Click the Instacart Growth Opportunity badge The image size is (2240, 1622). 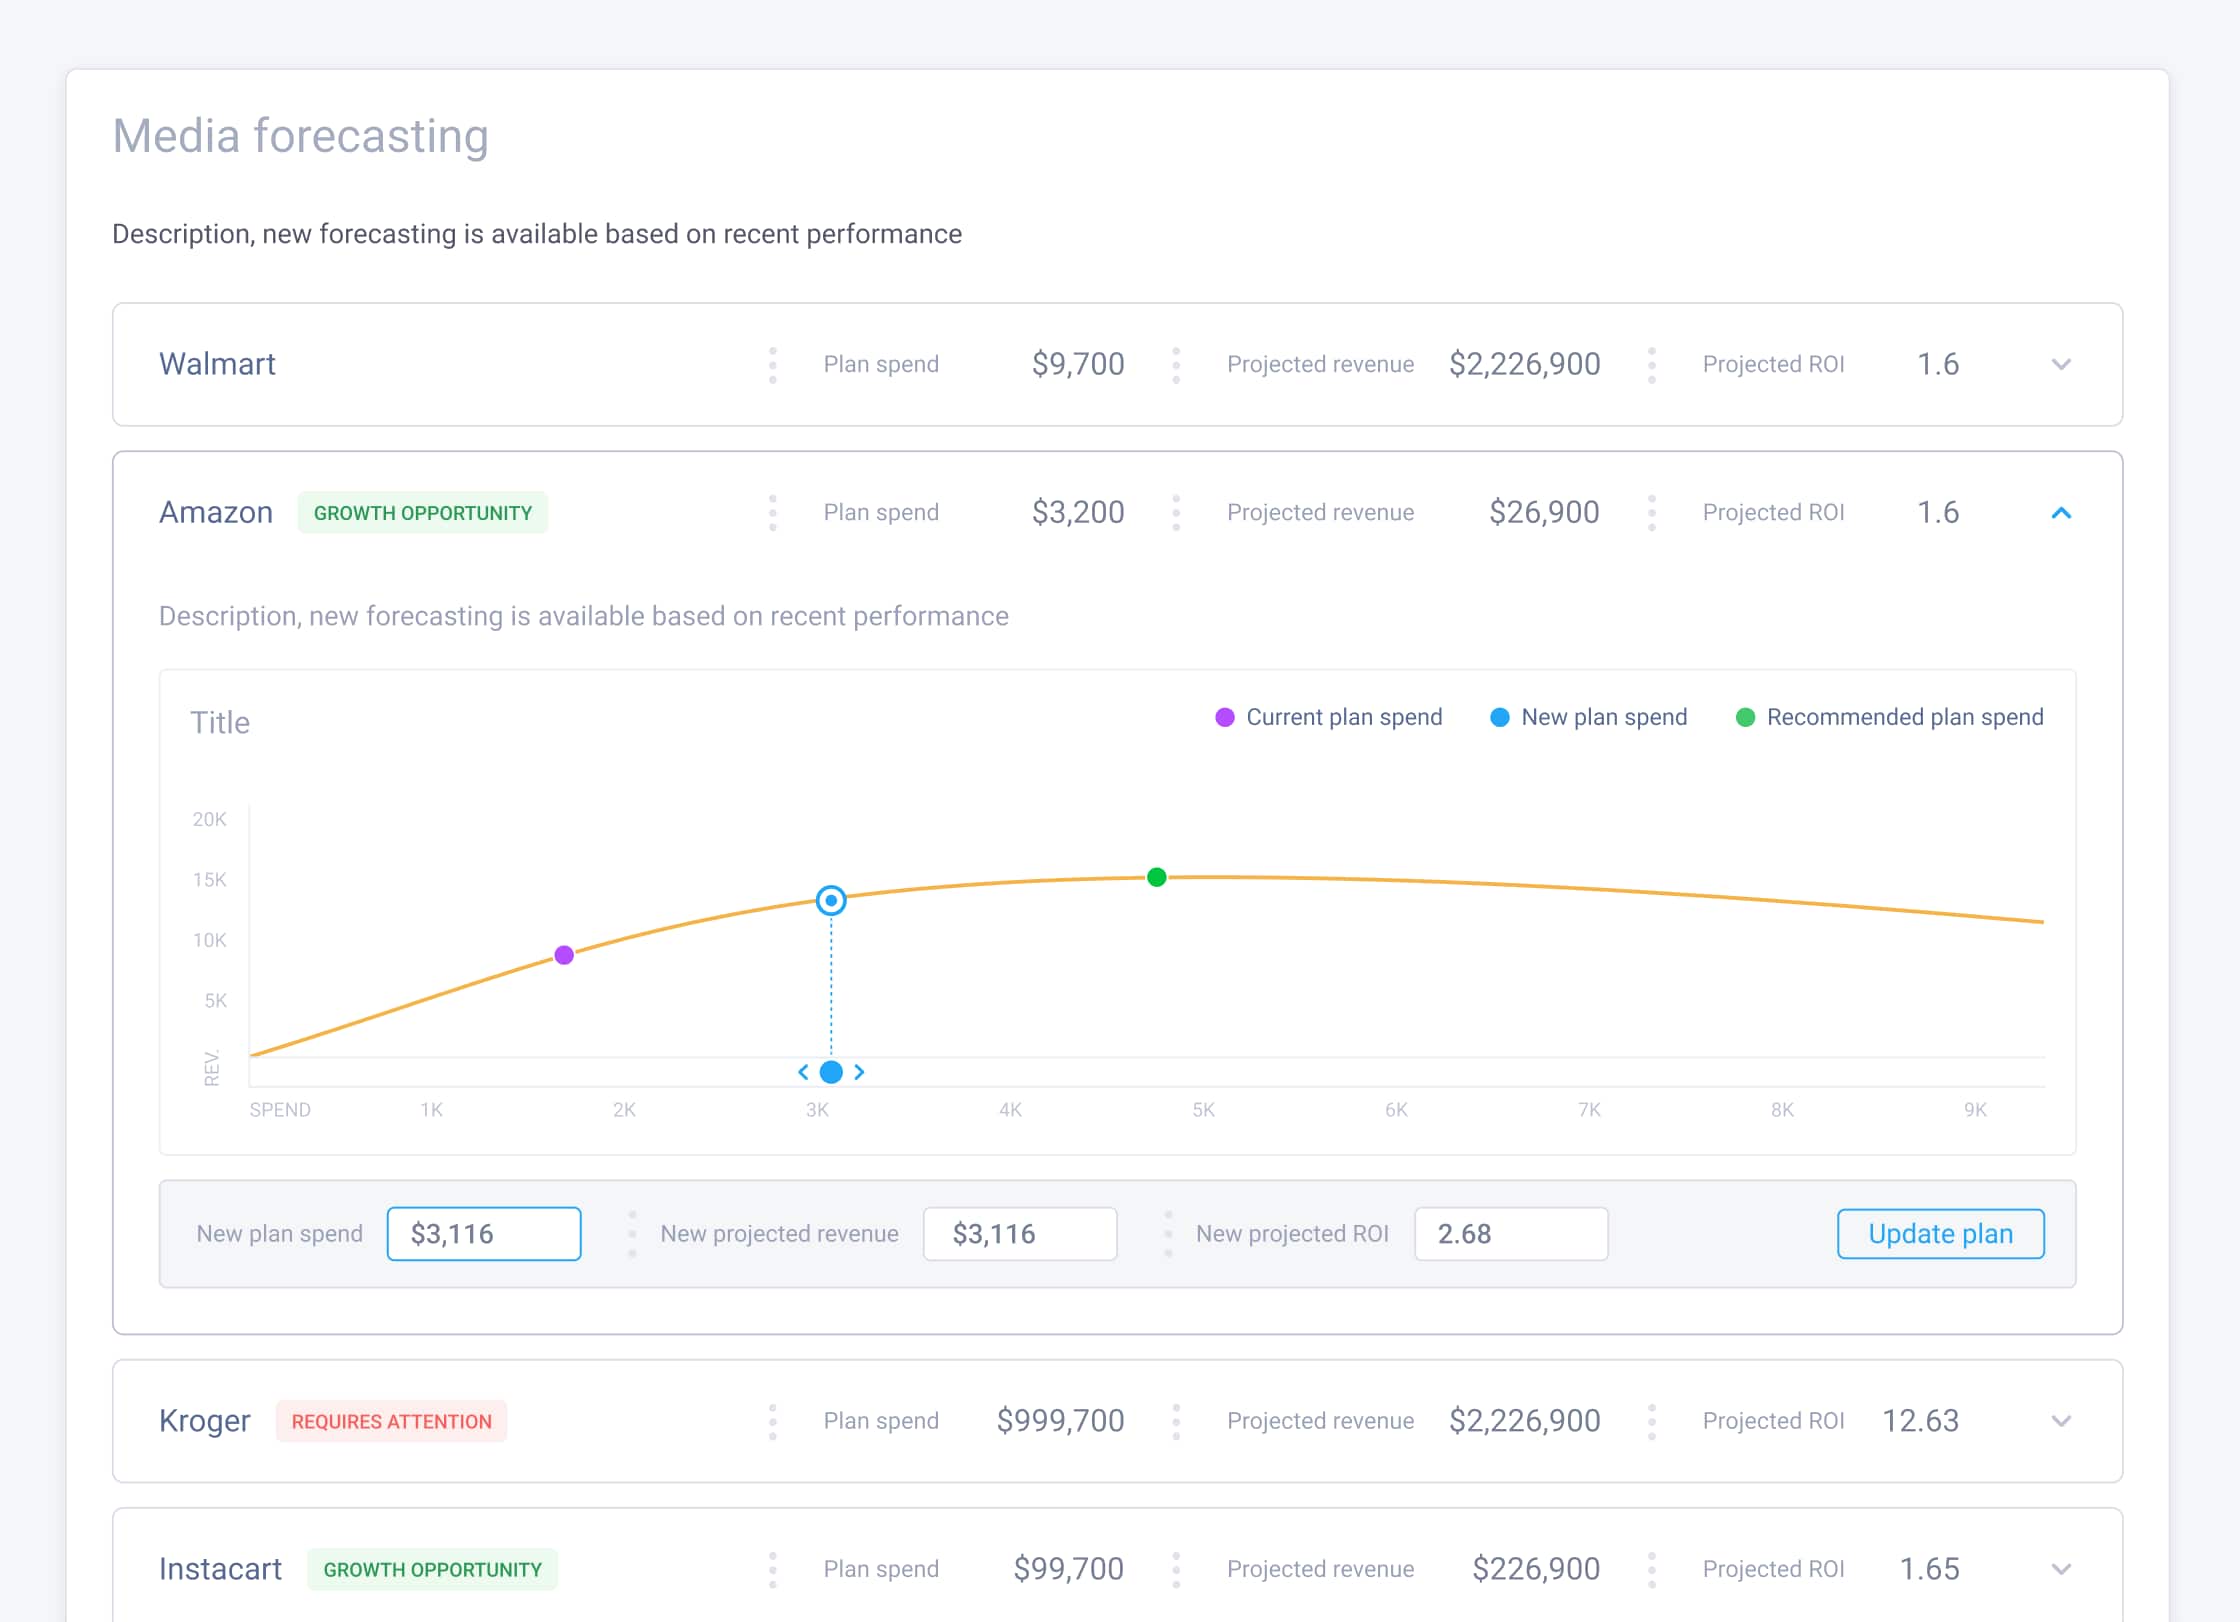point(433,1569)
